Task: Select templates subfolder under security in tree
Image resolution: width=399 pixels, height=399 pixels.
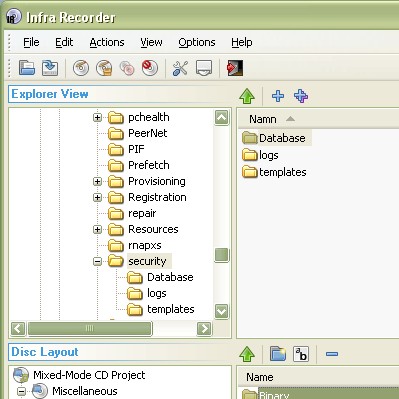Action: click(171, 309)
